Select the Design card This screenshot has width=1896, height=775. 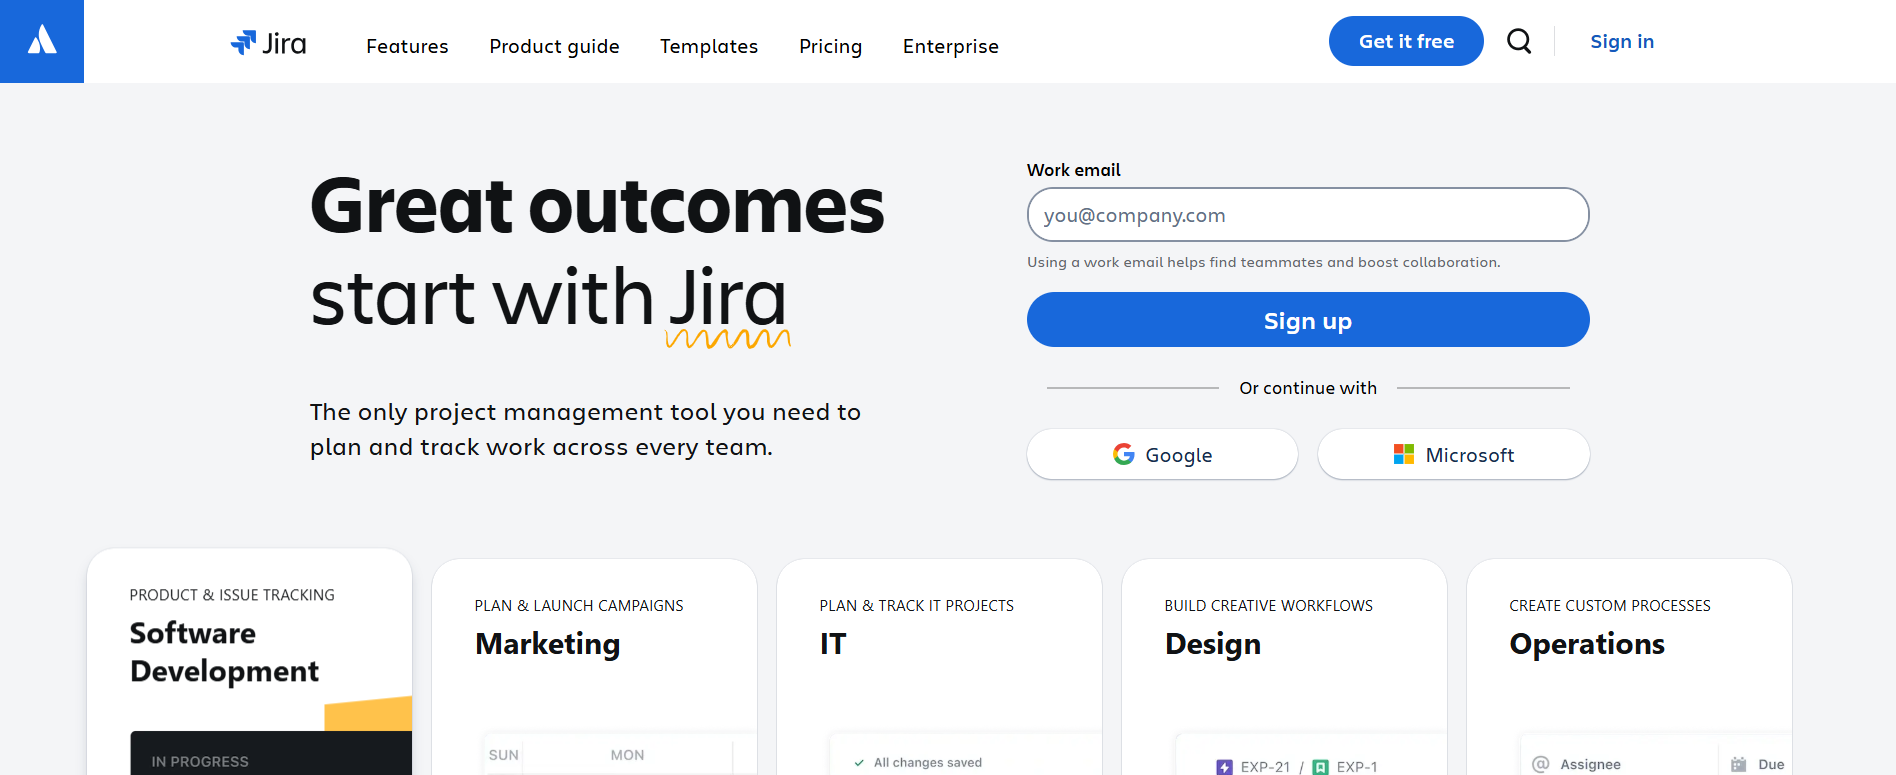(x=1284, y=667)
